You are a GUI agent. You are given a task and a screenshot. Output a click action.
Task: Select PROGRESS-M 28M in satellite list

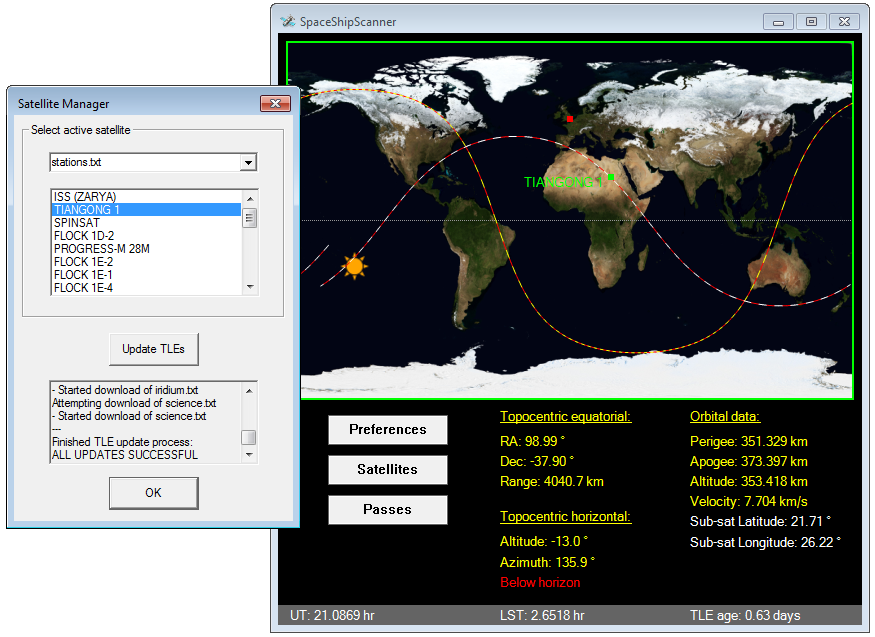tap(146, 249)
